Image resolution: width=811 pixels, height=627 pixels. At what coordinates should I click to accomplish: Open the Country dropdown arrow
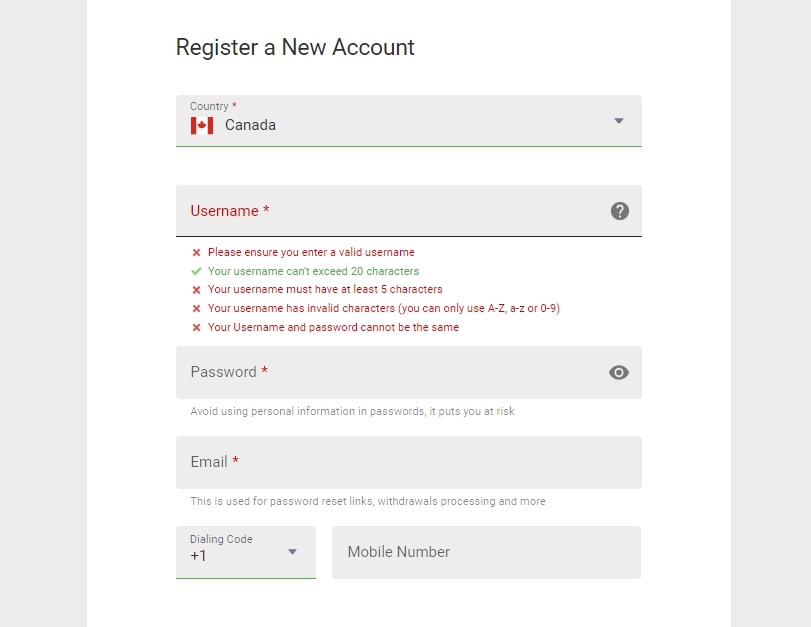[x=619, y=121]
